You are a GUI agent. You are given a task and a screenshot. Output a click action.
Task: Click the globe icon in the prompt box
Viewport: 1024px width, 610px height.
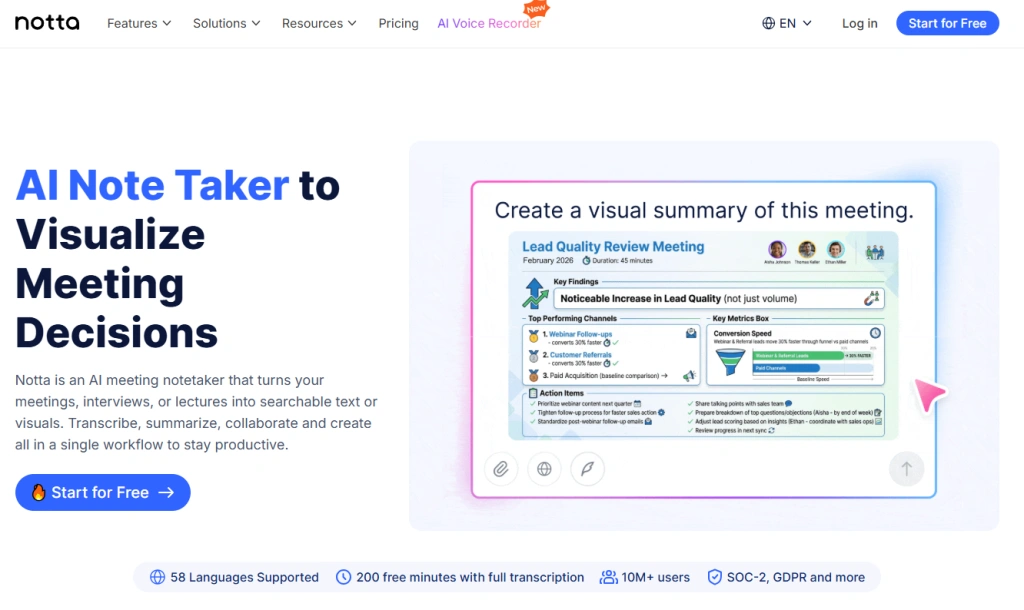[x=544, y=469]
